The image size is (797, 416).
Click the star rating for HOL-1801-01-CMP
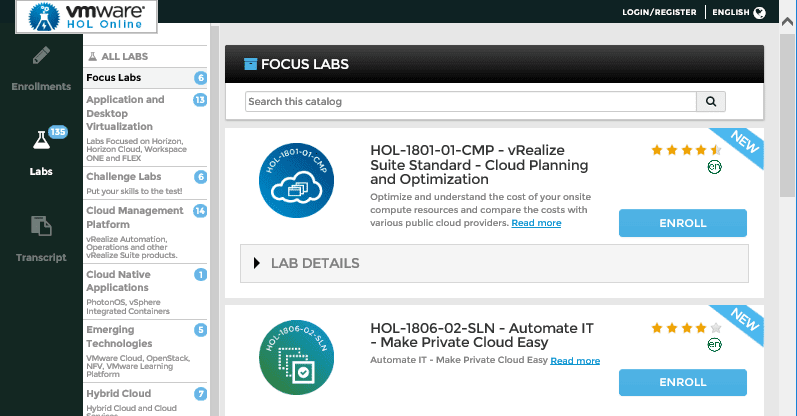point(685,150)
